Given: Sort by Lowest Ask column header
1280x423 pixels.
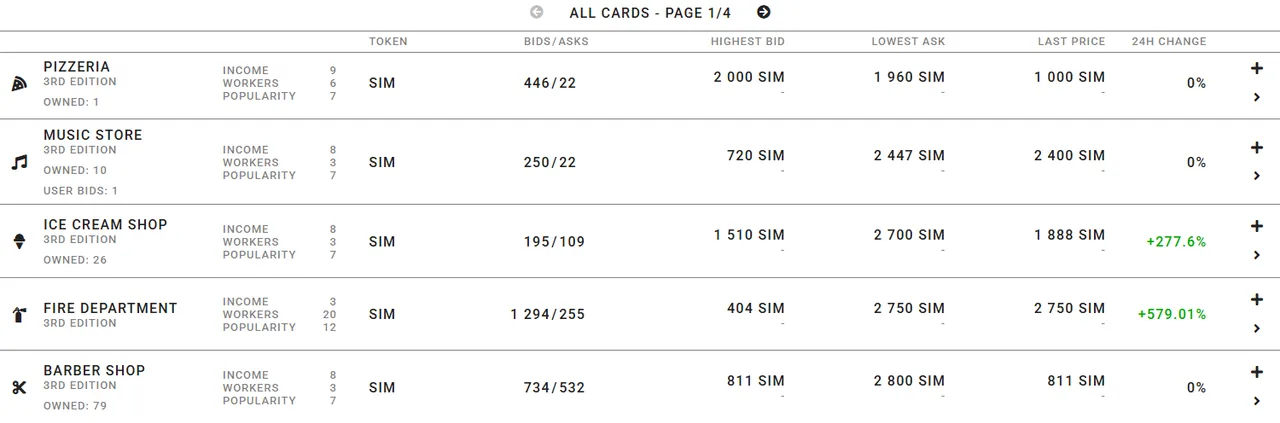Looking at the screenshot, I should [908, 42].
